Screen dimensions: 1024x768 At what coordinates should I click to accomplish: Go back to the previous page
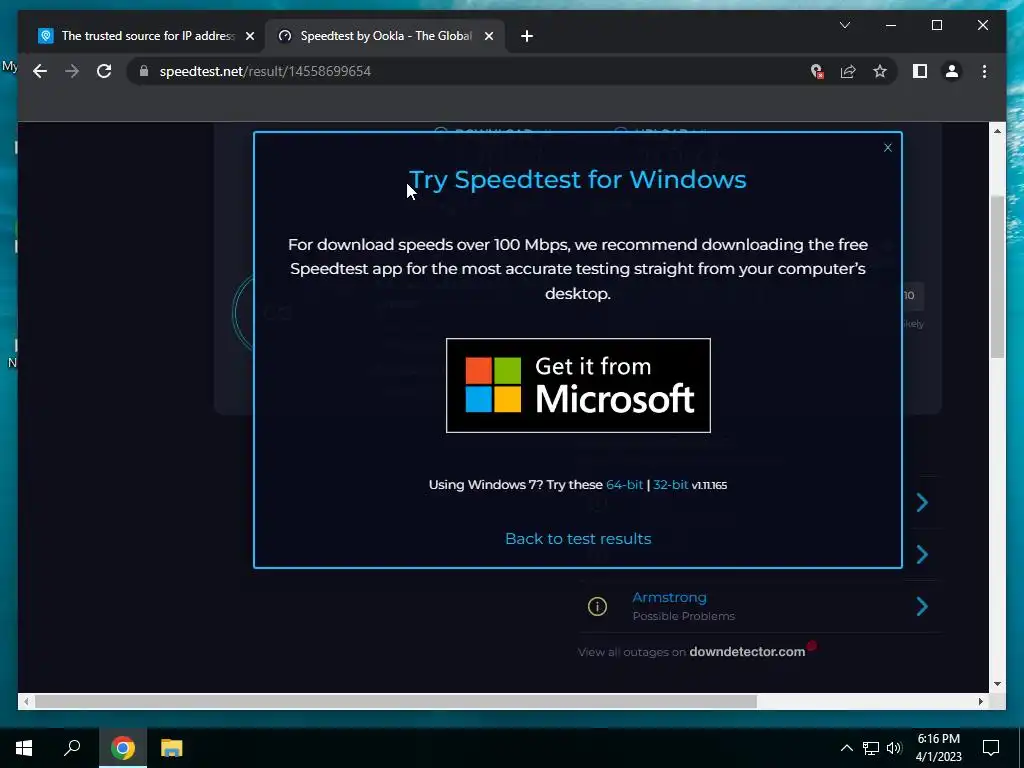click(x=40, y=71)
